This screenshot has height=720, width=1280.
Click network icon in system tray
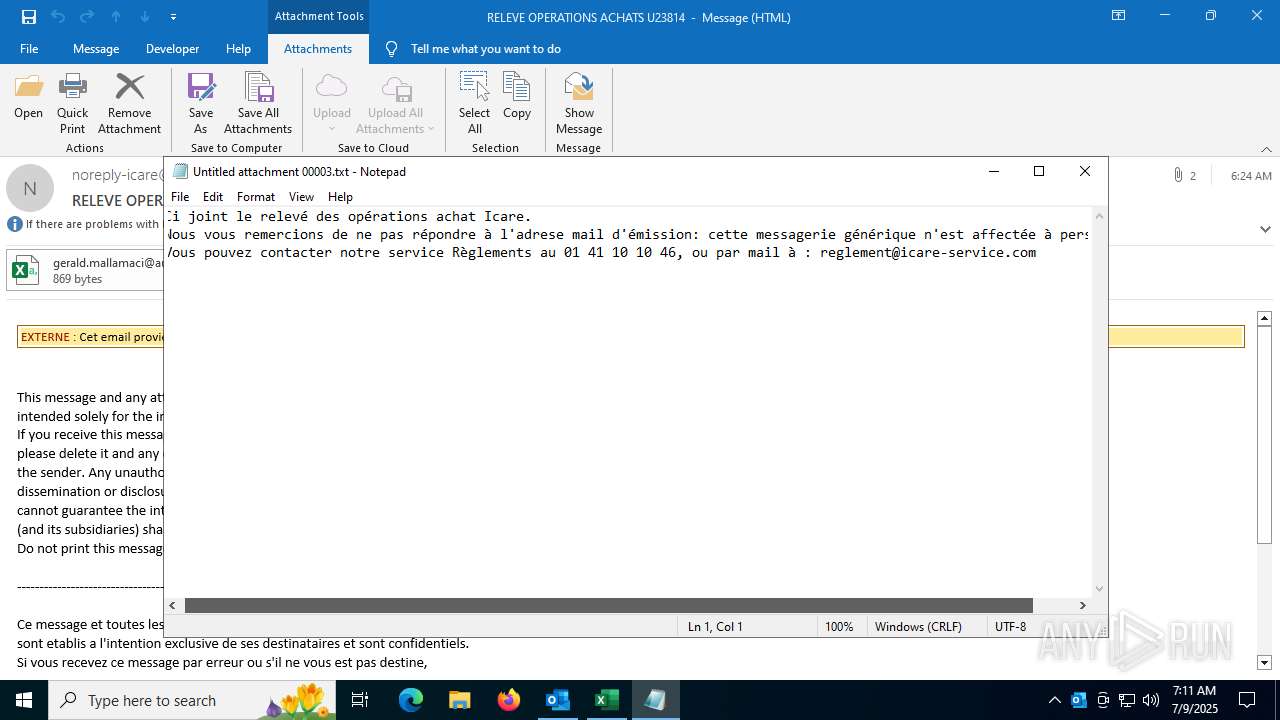[x=1127, y=700]
